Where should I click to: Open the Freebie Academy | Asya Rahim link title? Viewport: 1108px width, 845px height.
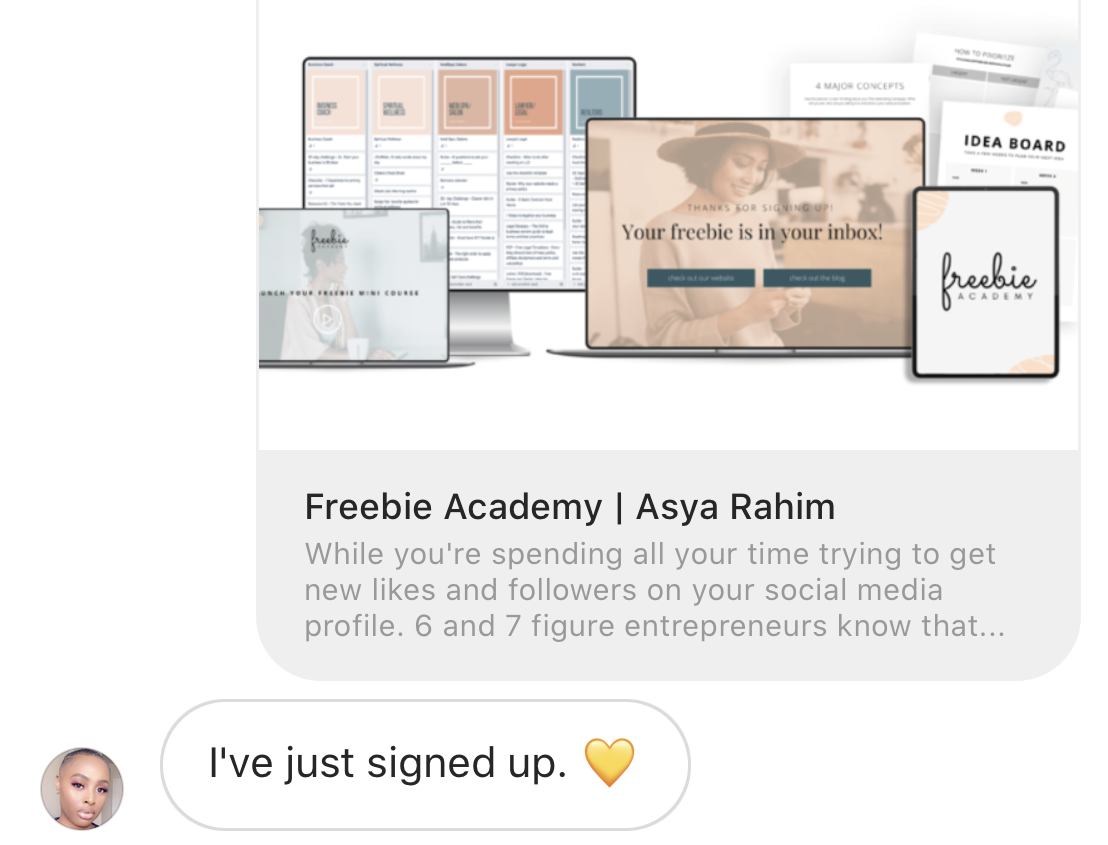(570, 507)
